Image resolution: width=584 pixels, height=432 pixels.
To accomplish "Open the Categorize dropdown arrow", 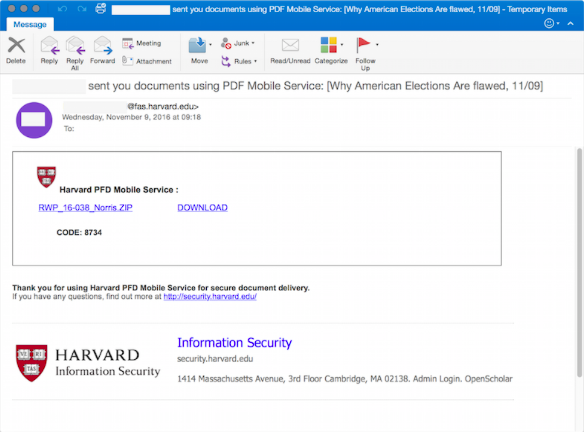I will tap(342, 45).
